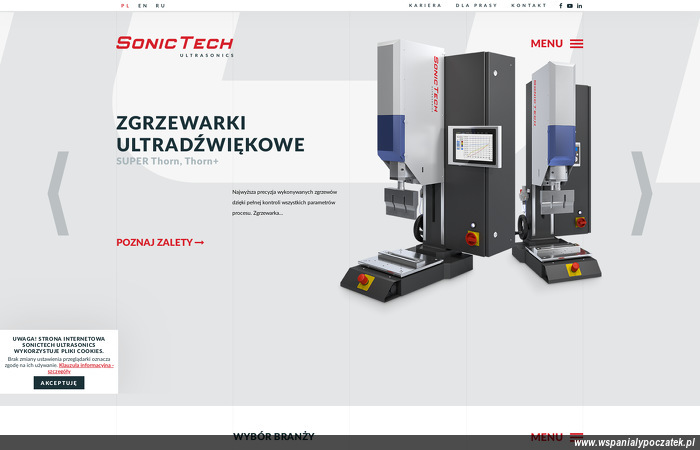Follow the POZNAJ ZALETY link

160,242
